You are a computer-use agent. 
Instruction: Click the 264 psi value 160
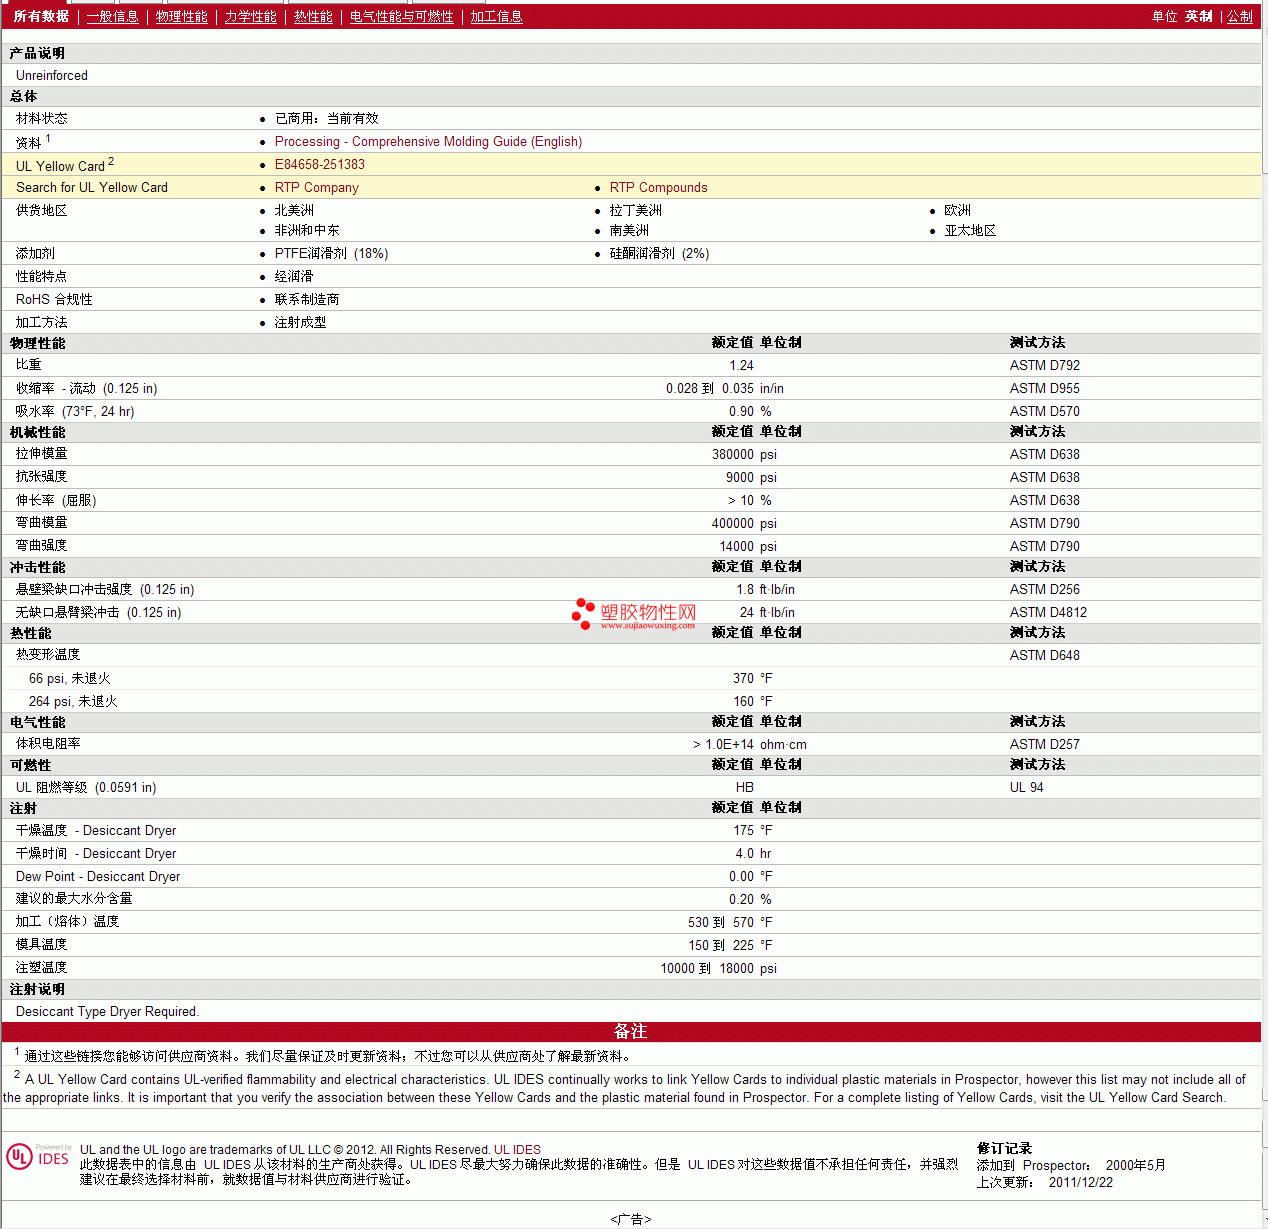coord(743,702)
